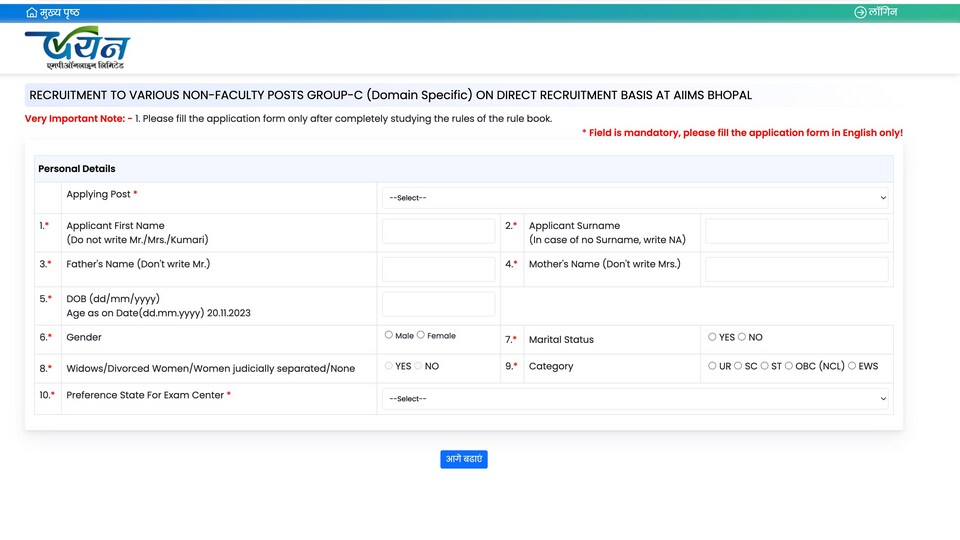Select OBC (NCL) category radio button
Image resolution: width=960 pixels, height=540 pixels.
pos(789,366)
